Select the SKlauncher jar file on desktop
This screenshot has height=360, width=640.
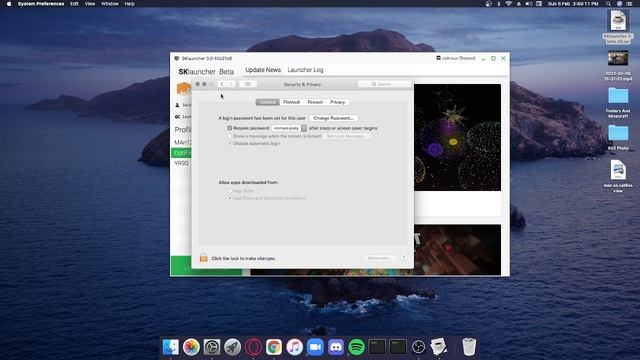point(618,27)
